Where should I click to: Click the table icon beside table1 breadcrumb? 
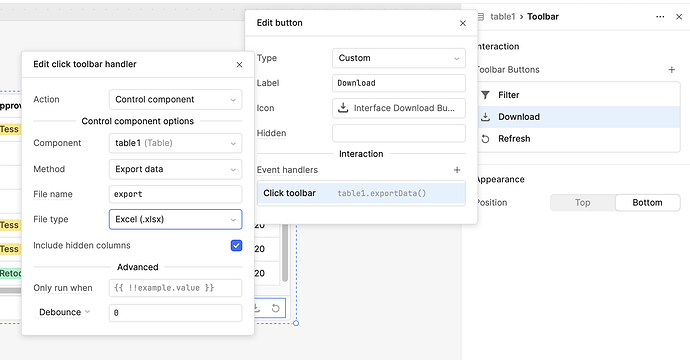pos(481,17)
